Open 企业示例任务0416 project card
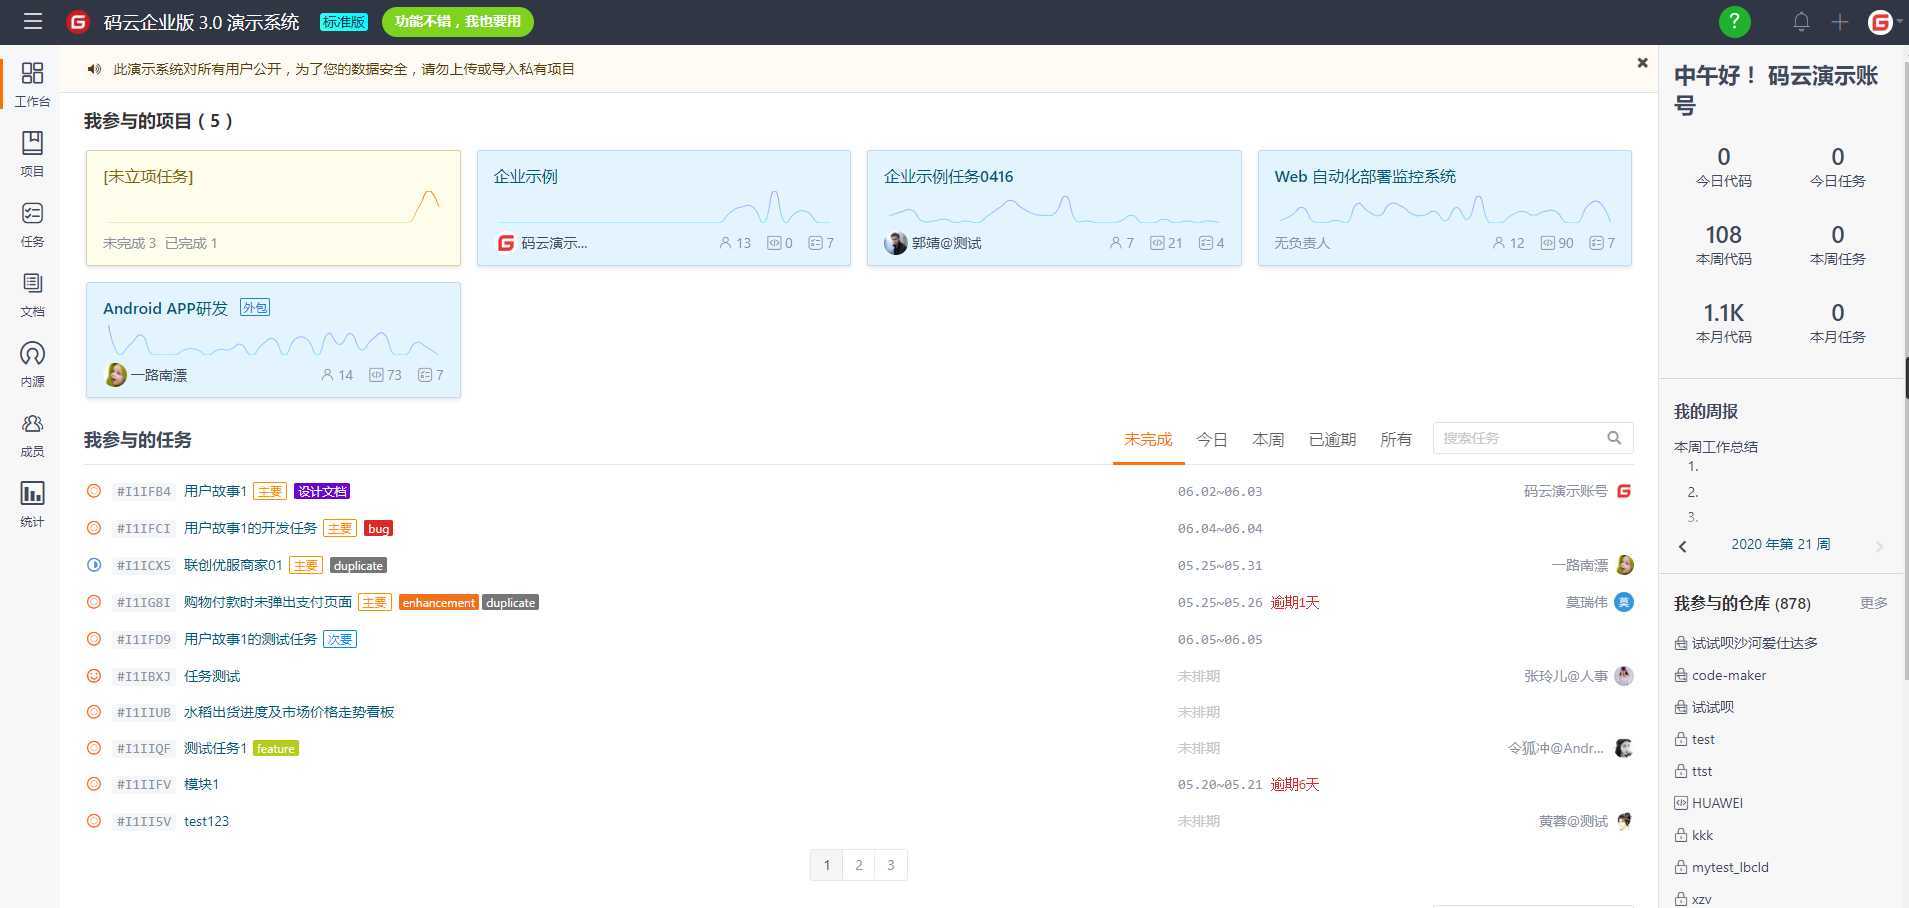The height and width of the screenshot is (908, 1909). 1054,208
